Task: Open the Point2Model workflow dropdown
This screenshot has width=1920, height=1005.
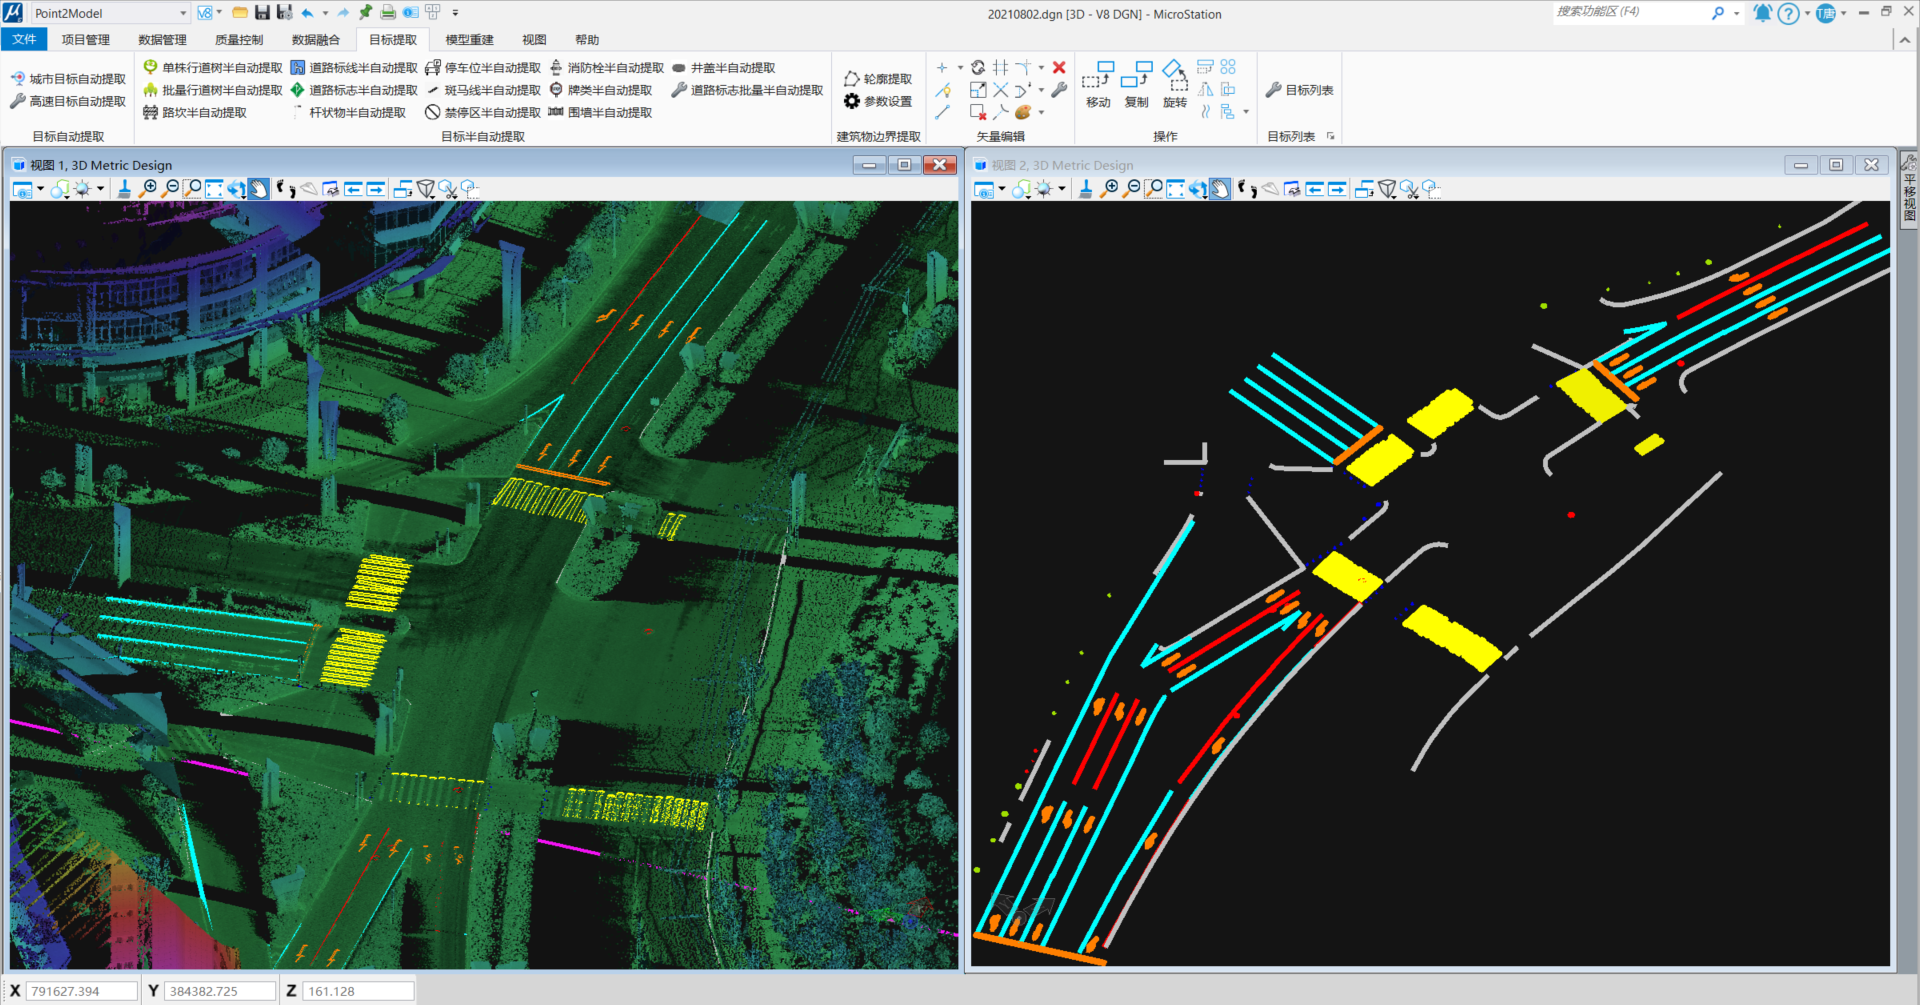Action: [x=110, y=13]
